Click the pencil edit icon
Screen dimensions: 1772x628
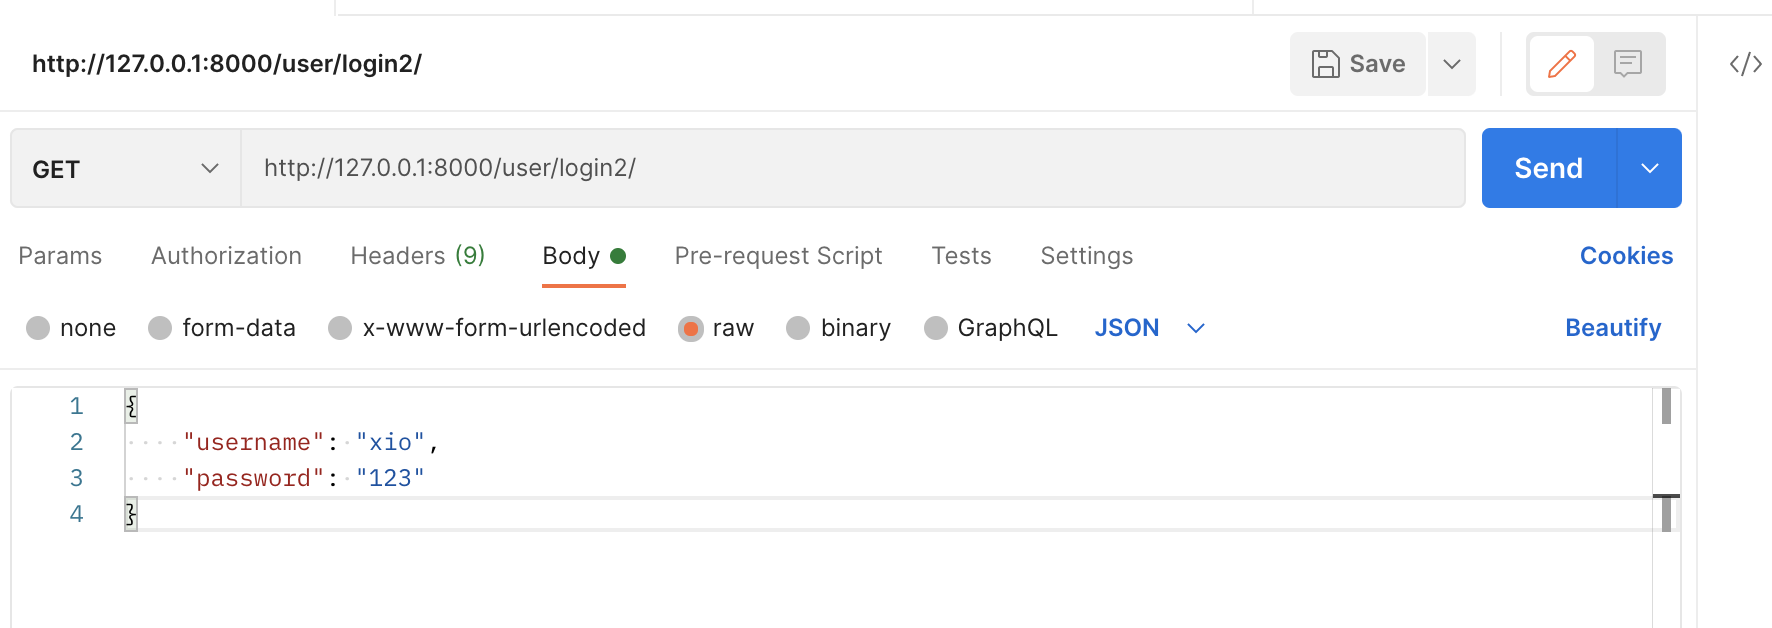point(1561,64)
